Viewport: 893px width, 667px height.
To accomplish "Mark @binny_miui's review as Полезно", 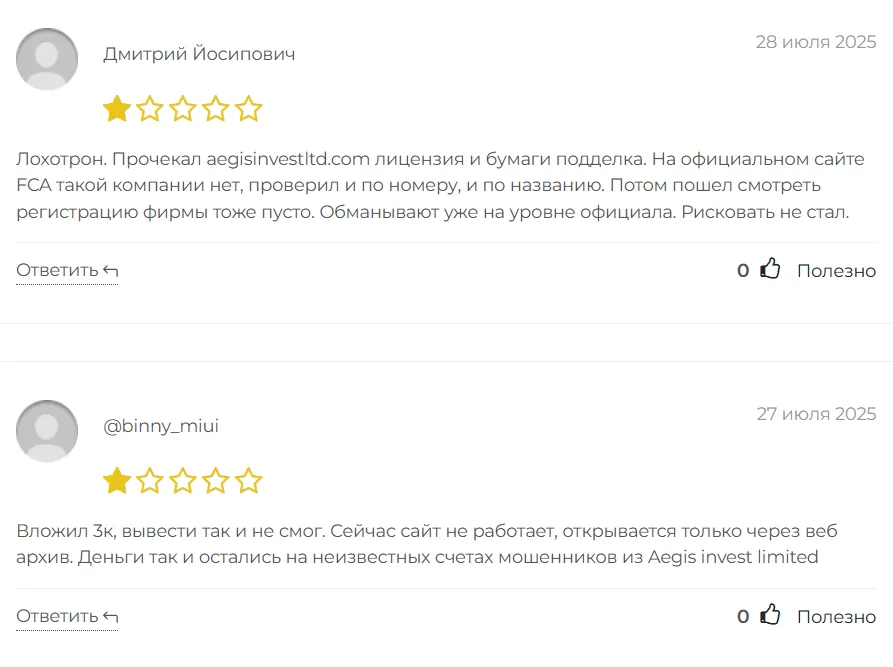I will click(x=836, y=617).
